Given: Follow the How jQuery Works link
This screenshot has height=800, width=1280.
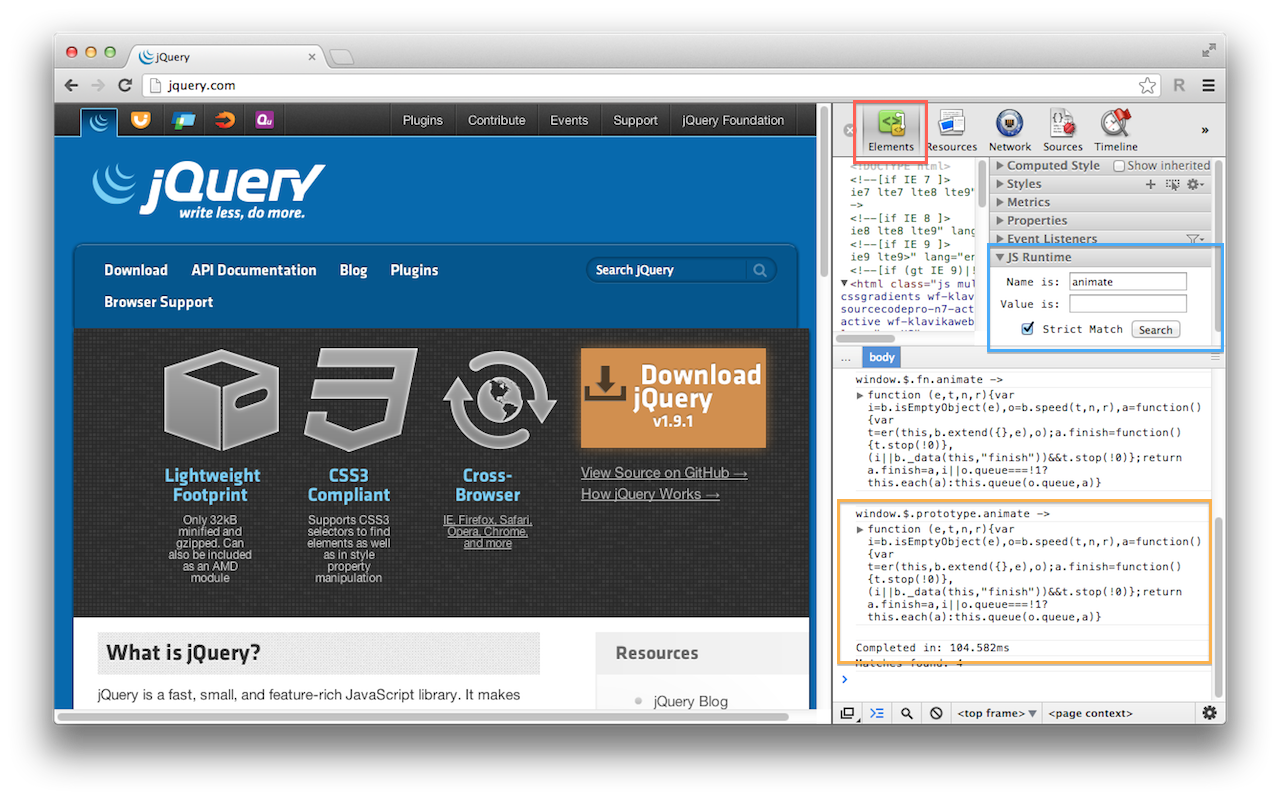Looking at the screenshot, I should pos(650,494).
